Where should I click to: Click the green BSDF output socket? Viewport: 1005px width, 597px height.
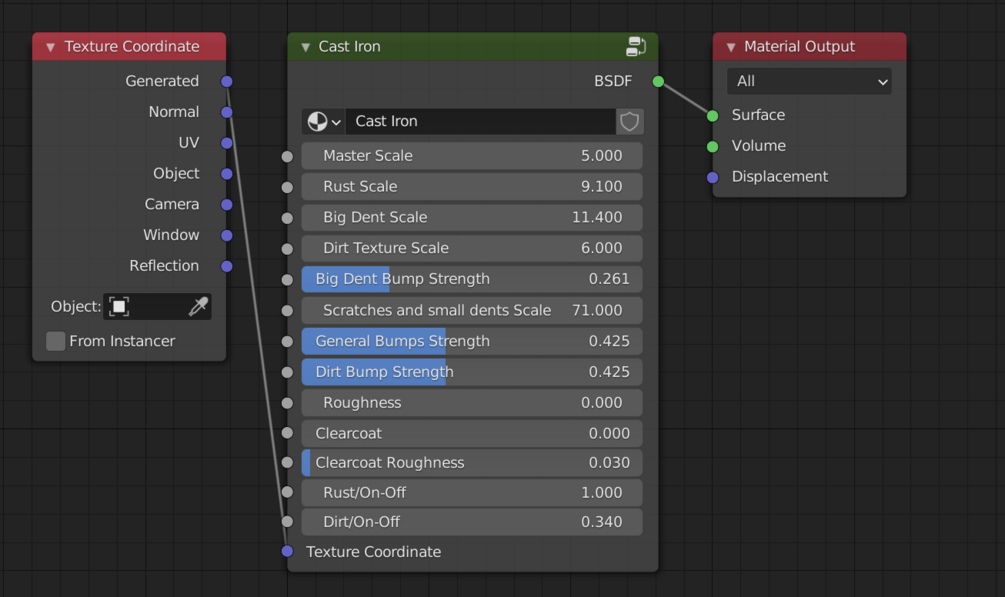click(658, 81)
